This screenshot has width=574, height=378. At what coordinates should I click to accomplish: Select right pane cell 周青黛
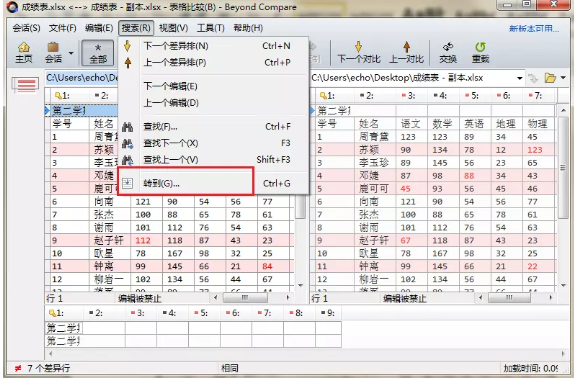tap(374, 137)
